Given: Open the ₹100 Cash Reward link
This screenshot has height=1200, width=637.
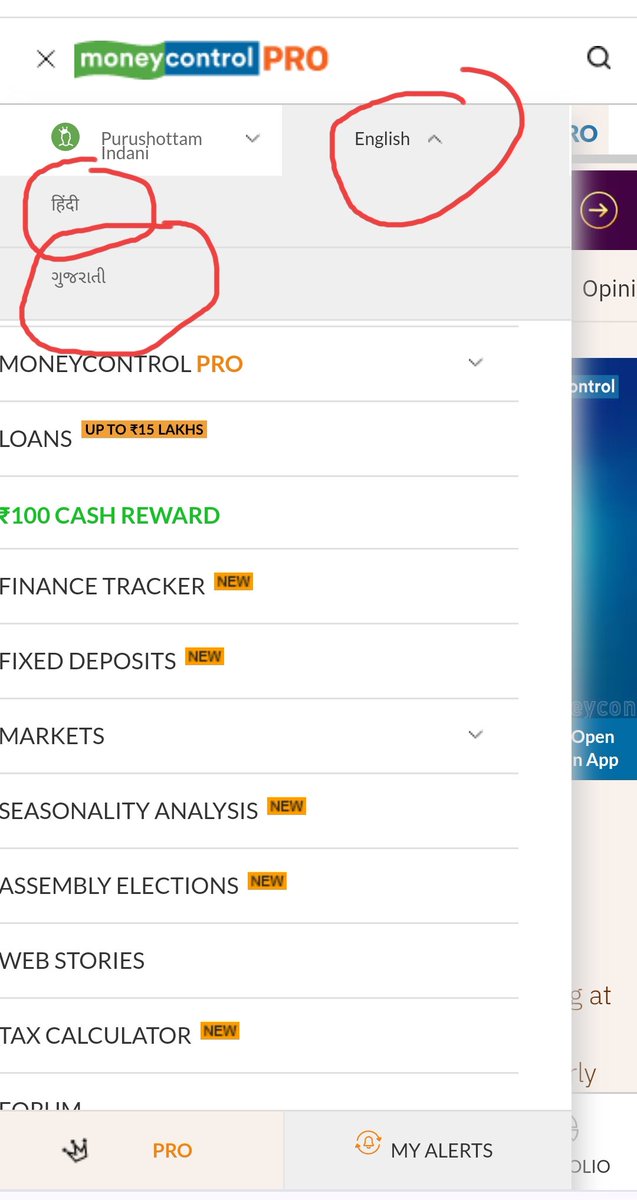Looking at the screenshot, I should click(110, 516).
